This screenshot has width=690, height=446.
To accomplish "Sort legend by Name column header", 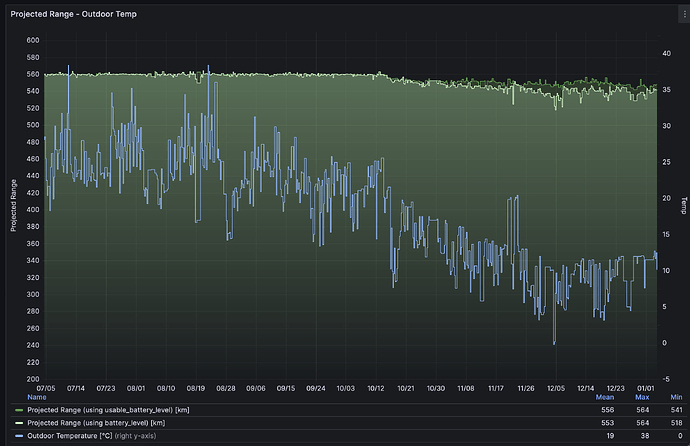I will click(x=37, y=397).
